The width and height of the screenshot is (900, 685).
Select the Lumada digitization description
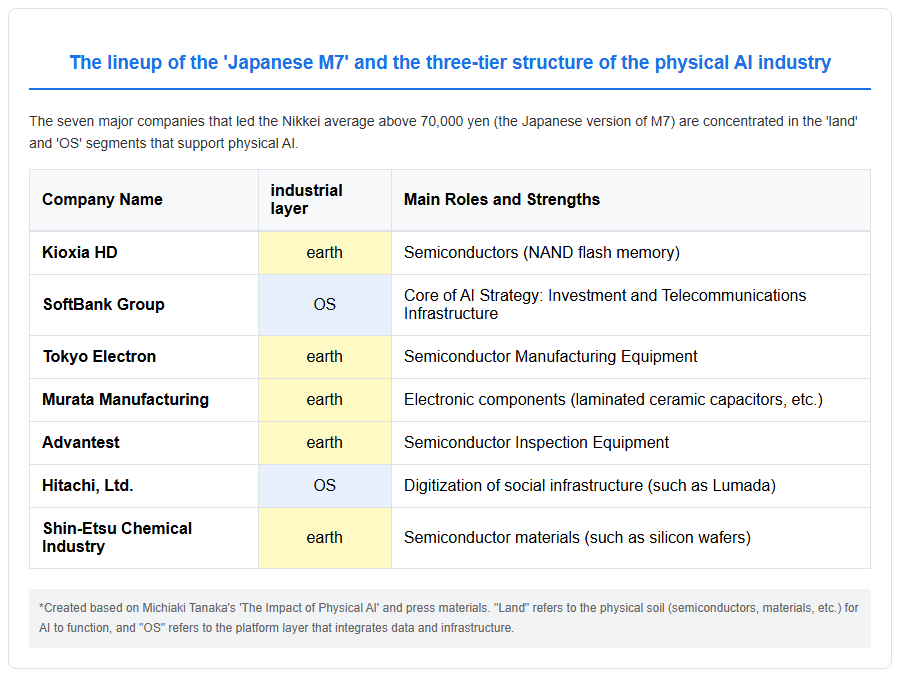(x=589, y=486)
